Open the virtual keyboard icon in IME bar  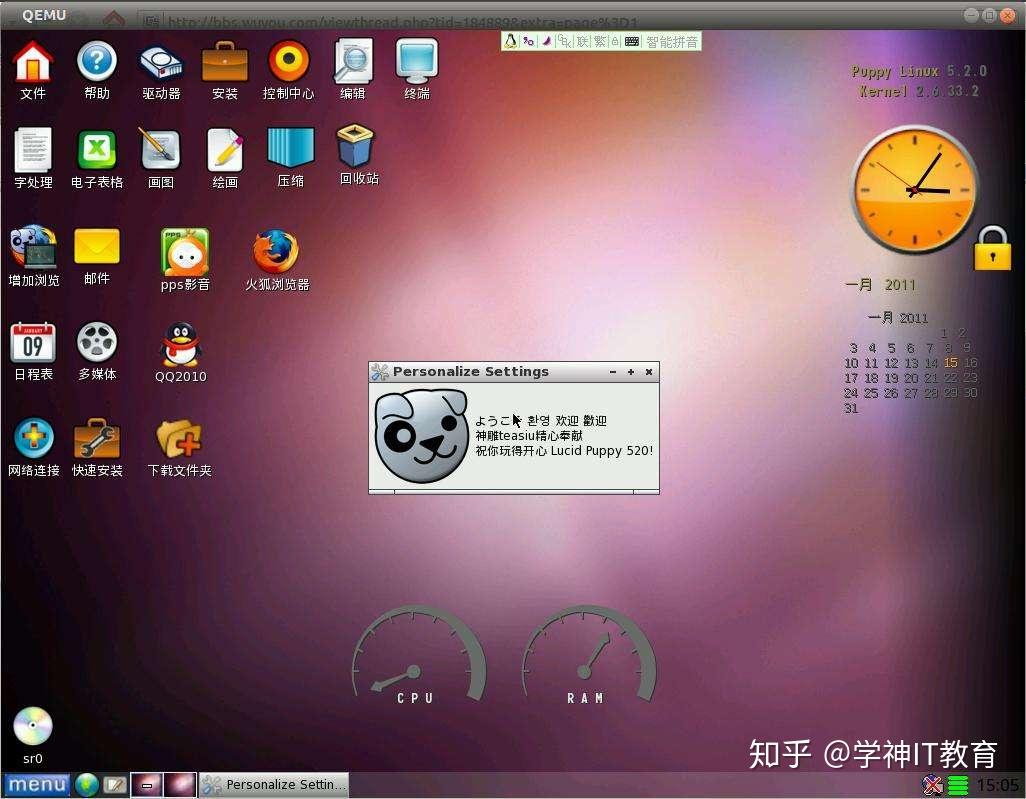(631, 41)
